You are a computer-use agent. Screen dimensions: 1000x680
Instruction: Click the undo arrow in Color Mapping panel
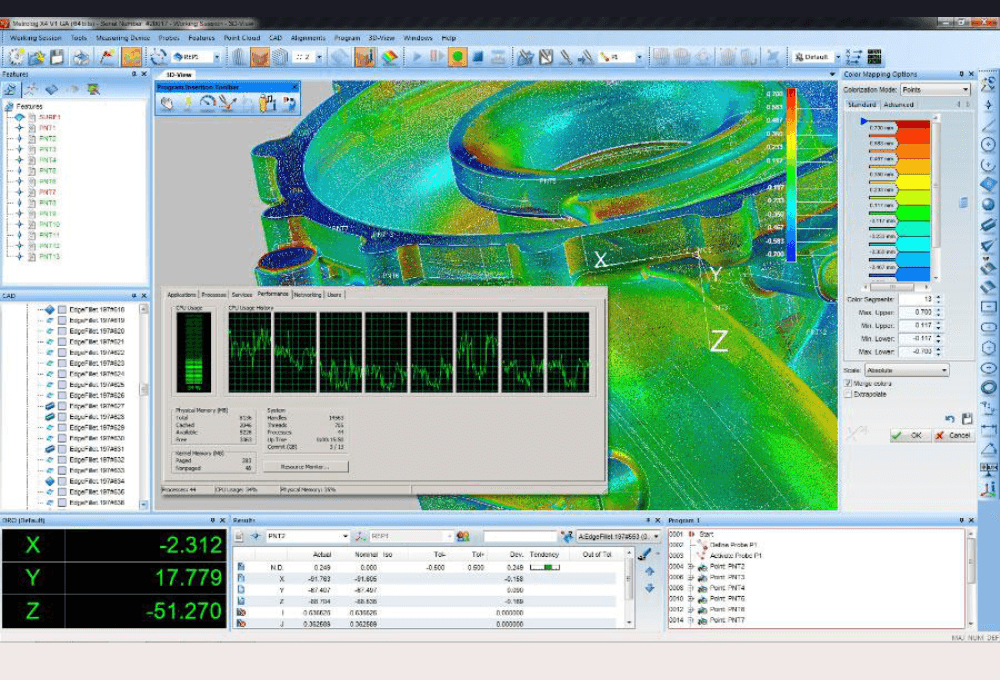click(950, 418)
